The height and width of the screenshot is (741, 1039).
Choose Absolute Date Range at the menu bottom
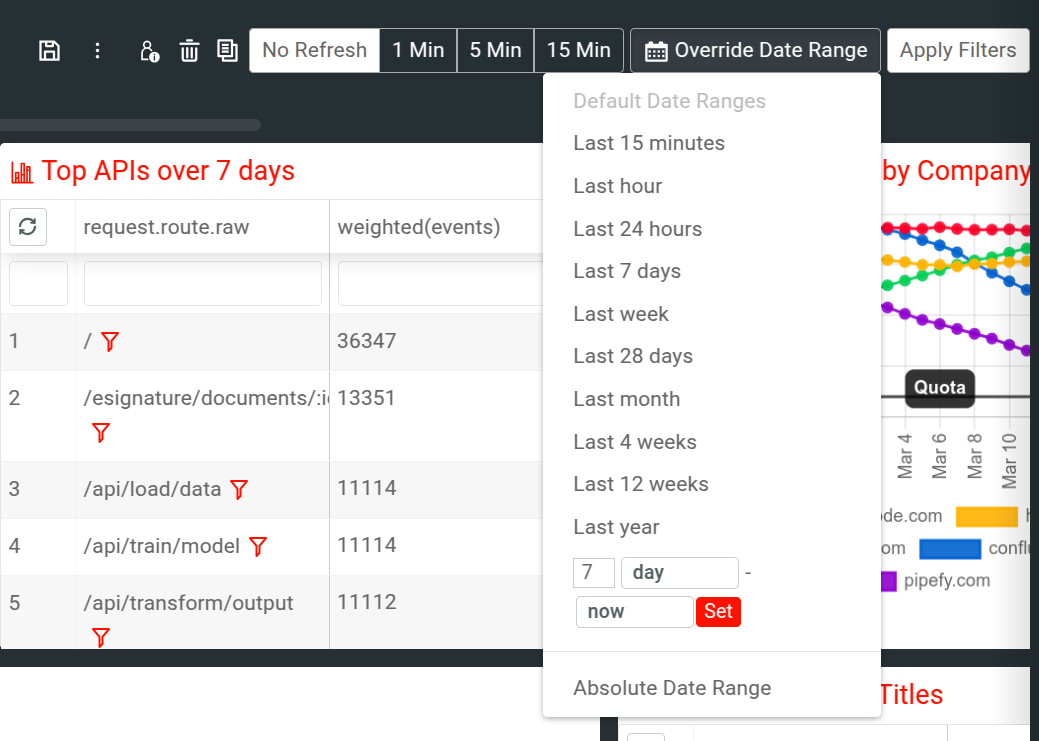pos(672,688)
